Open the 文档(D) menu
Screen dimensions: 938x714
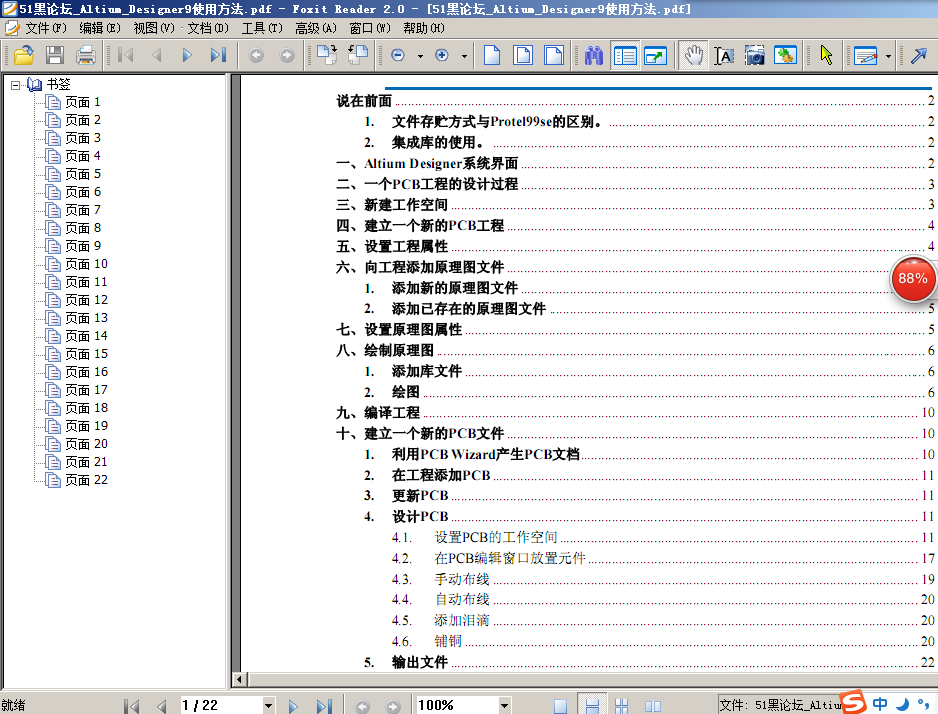point(208,28)
